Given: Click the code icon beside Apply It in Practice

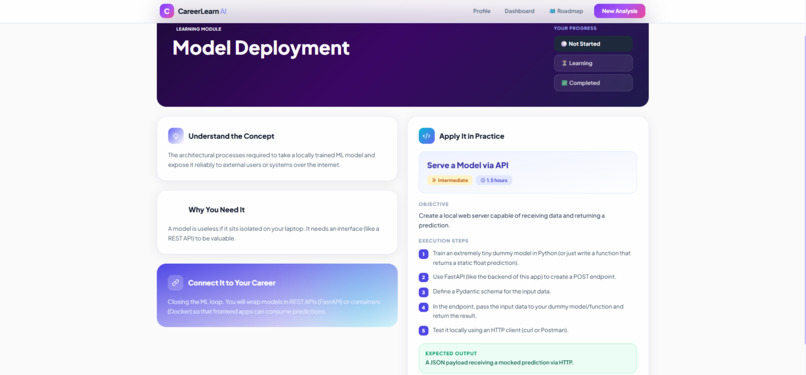Looking at the screenshot, I should click(427, 136).
